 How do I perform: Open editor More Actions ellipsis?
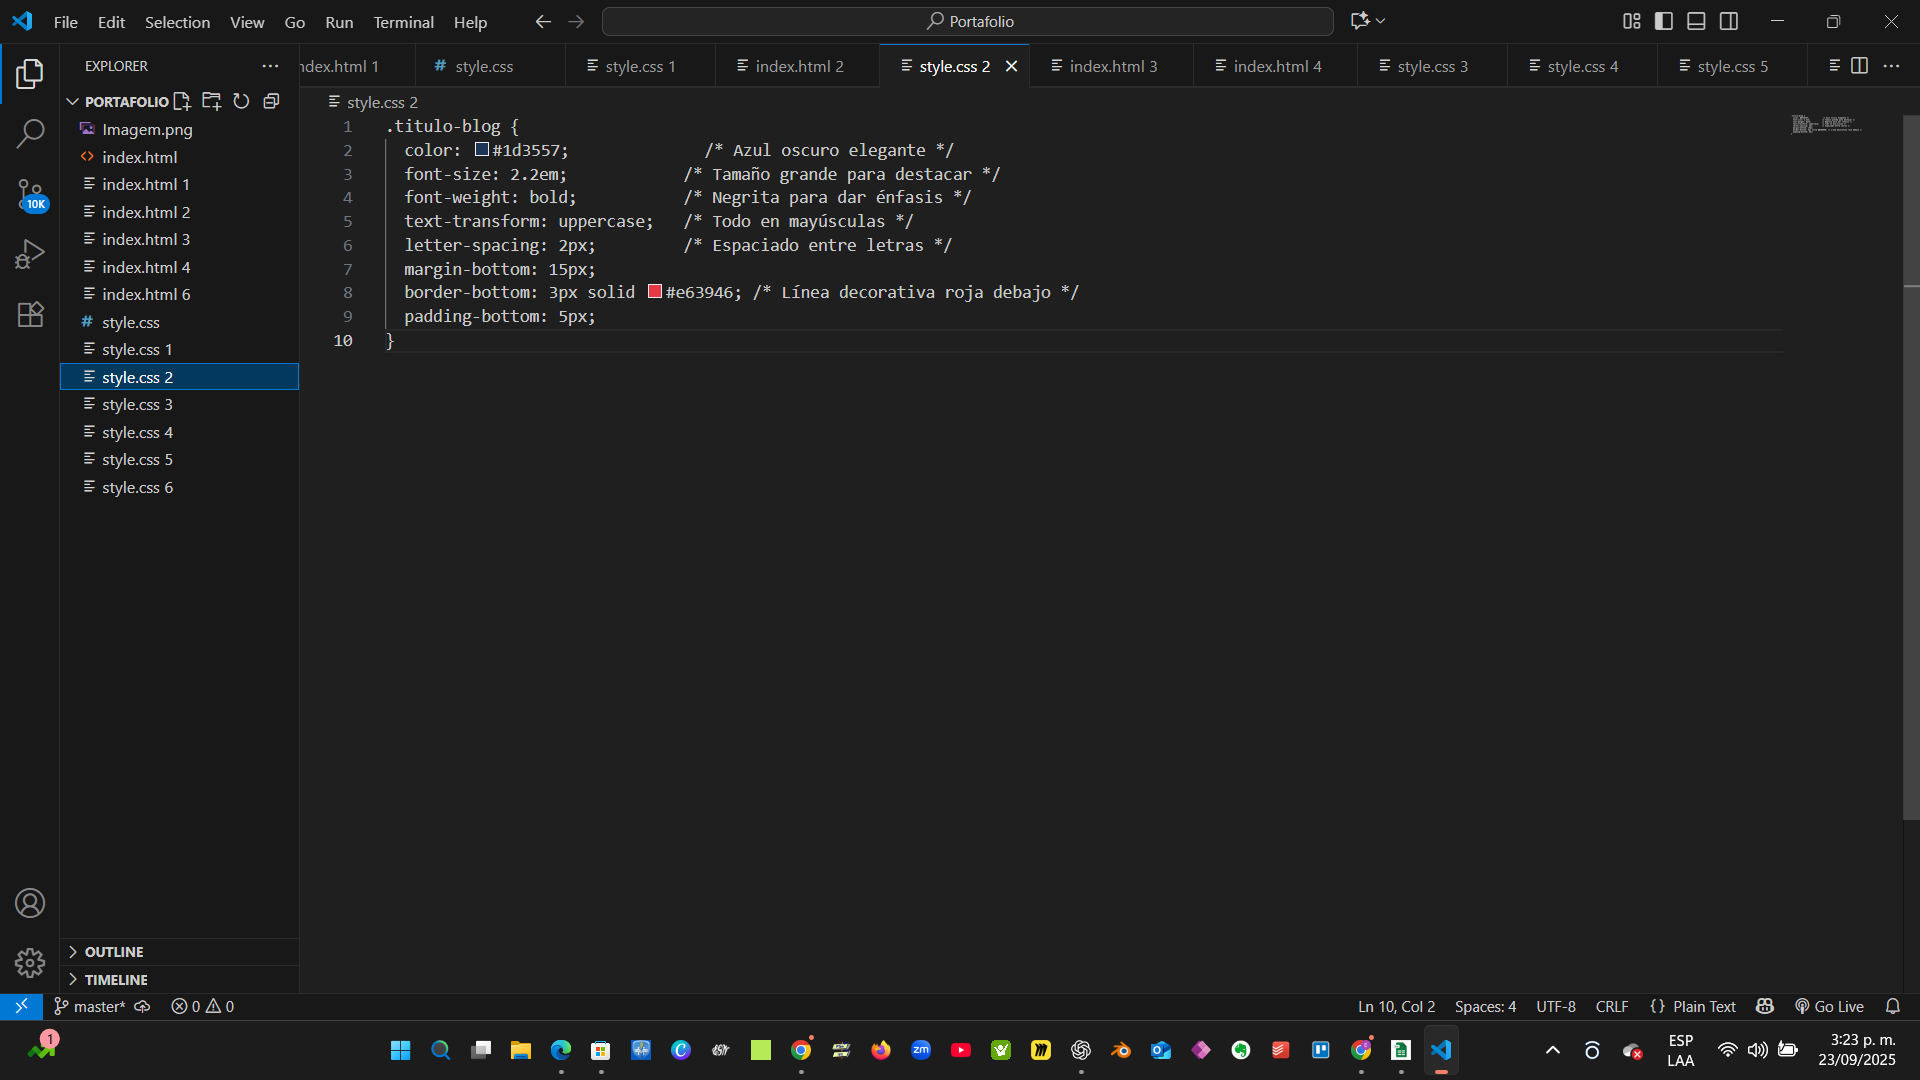pyautogui.click(x=1891, y=66)
